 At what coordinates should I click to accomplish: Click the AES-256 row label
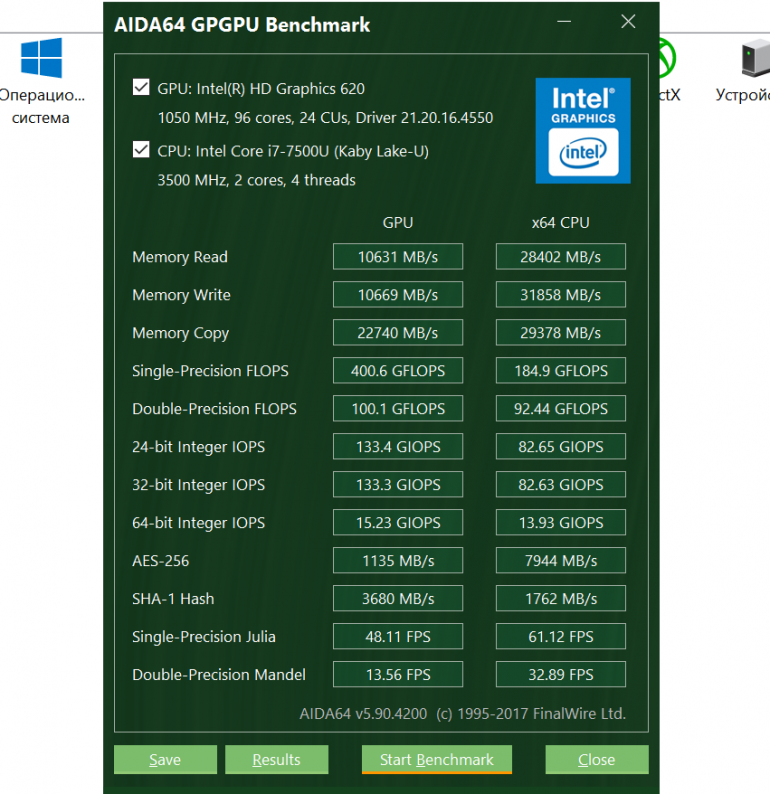(x=160, y=561)
